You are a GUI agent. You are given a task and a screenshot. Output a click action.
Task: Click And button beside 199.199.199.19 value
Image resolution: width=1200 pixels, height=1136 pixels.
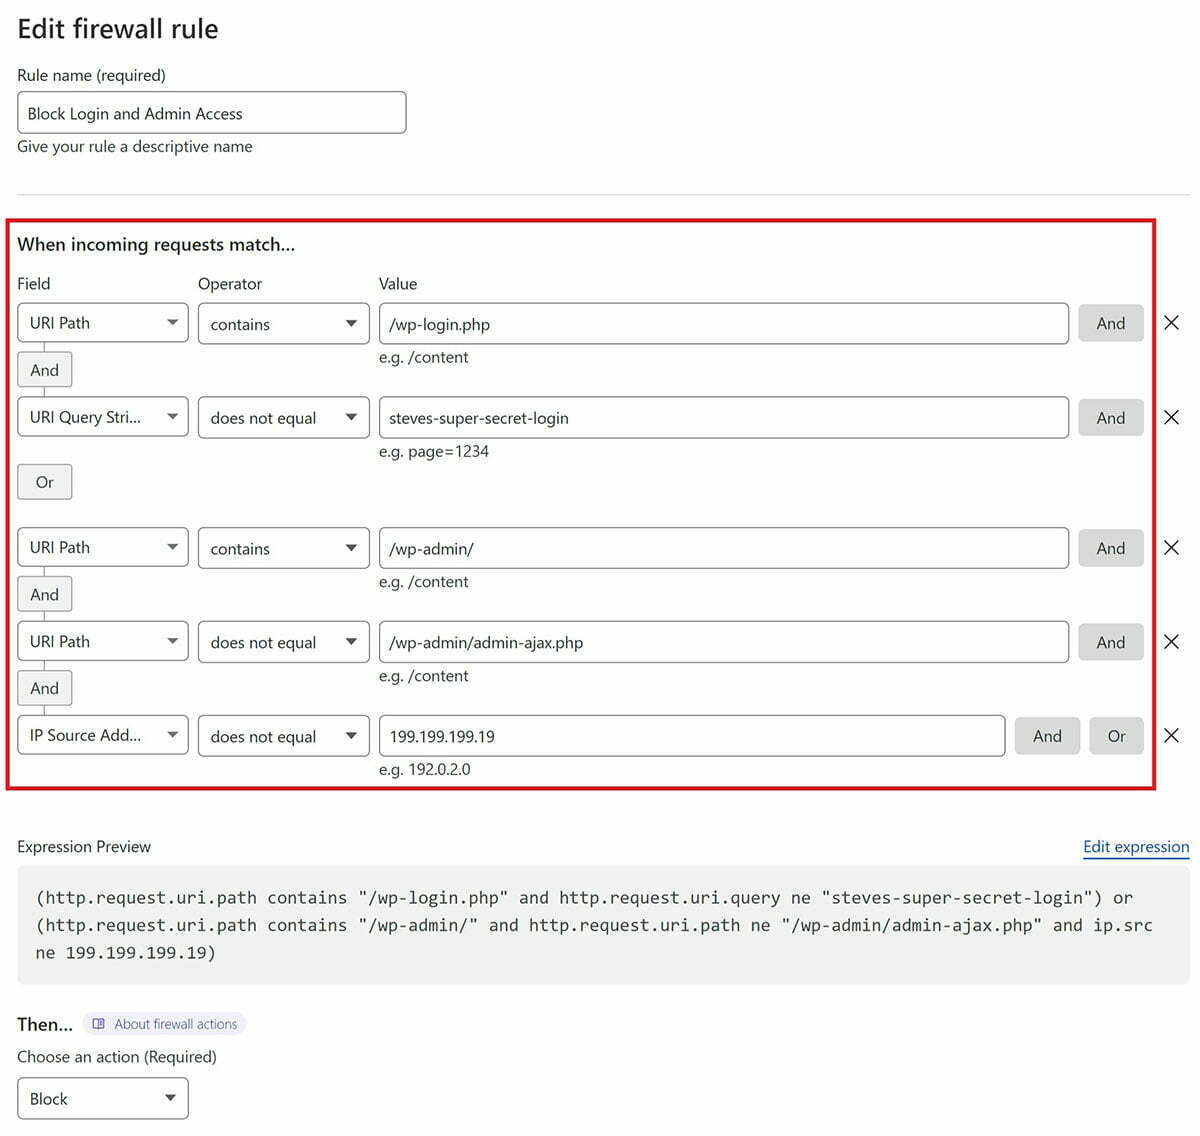(1047, 736)
